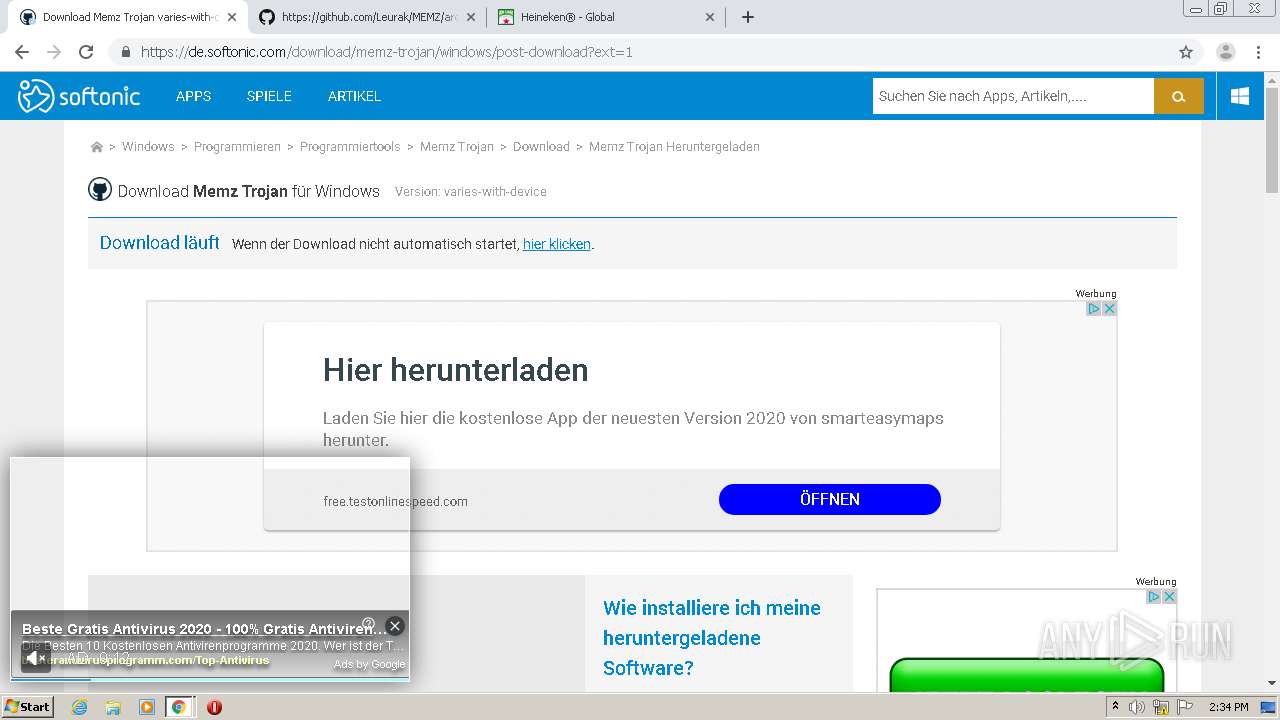Open the APPS menu

coord(193,96)
